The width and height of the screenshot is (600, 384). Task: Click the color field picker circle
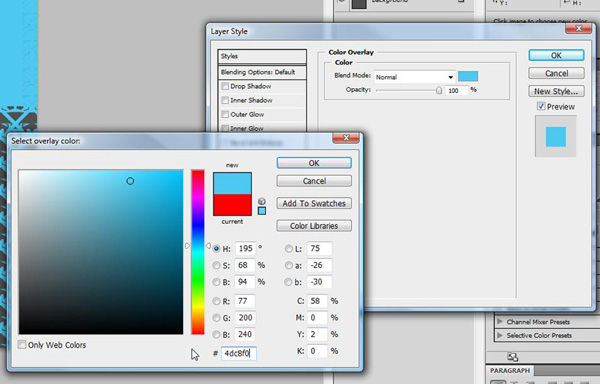coord(130,181)
